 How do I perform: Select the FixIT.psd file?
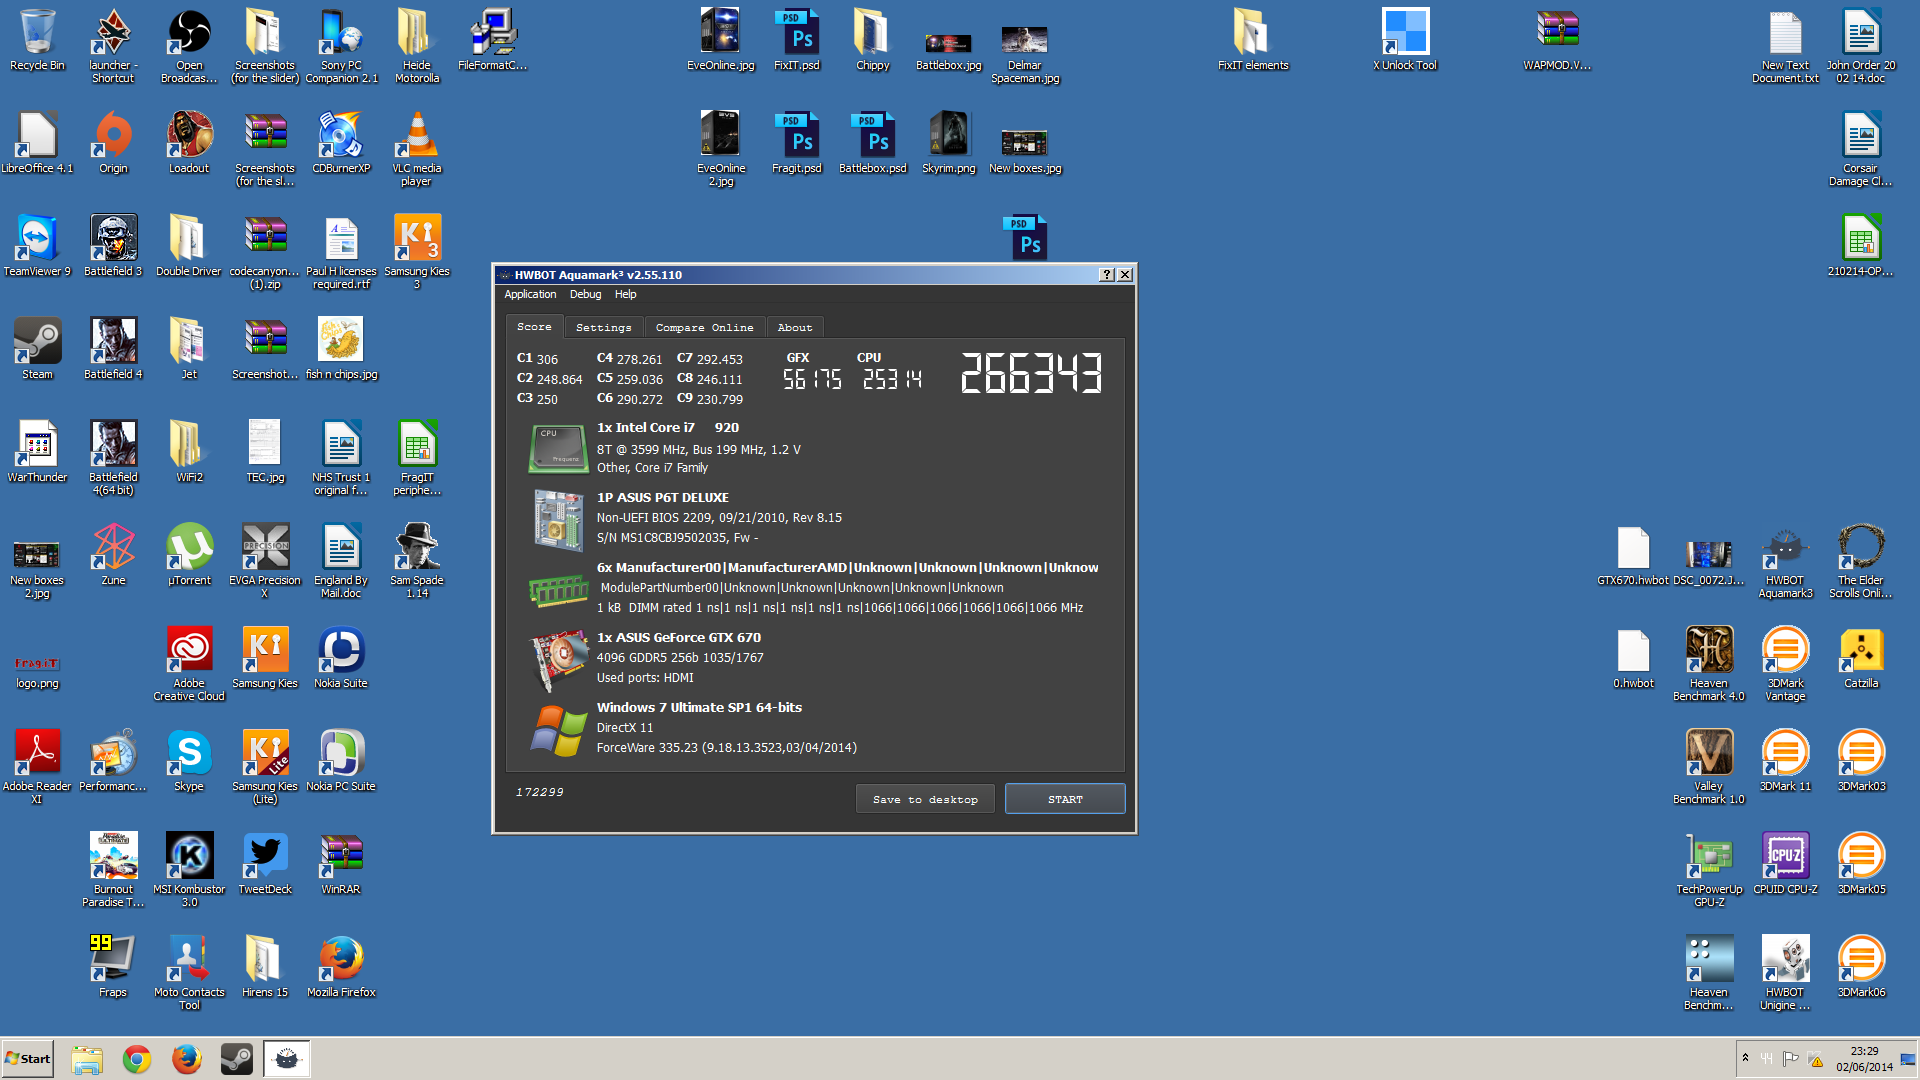pyautogui.click(x=797, y=39)
